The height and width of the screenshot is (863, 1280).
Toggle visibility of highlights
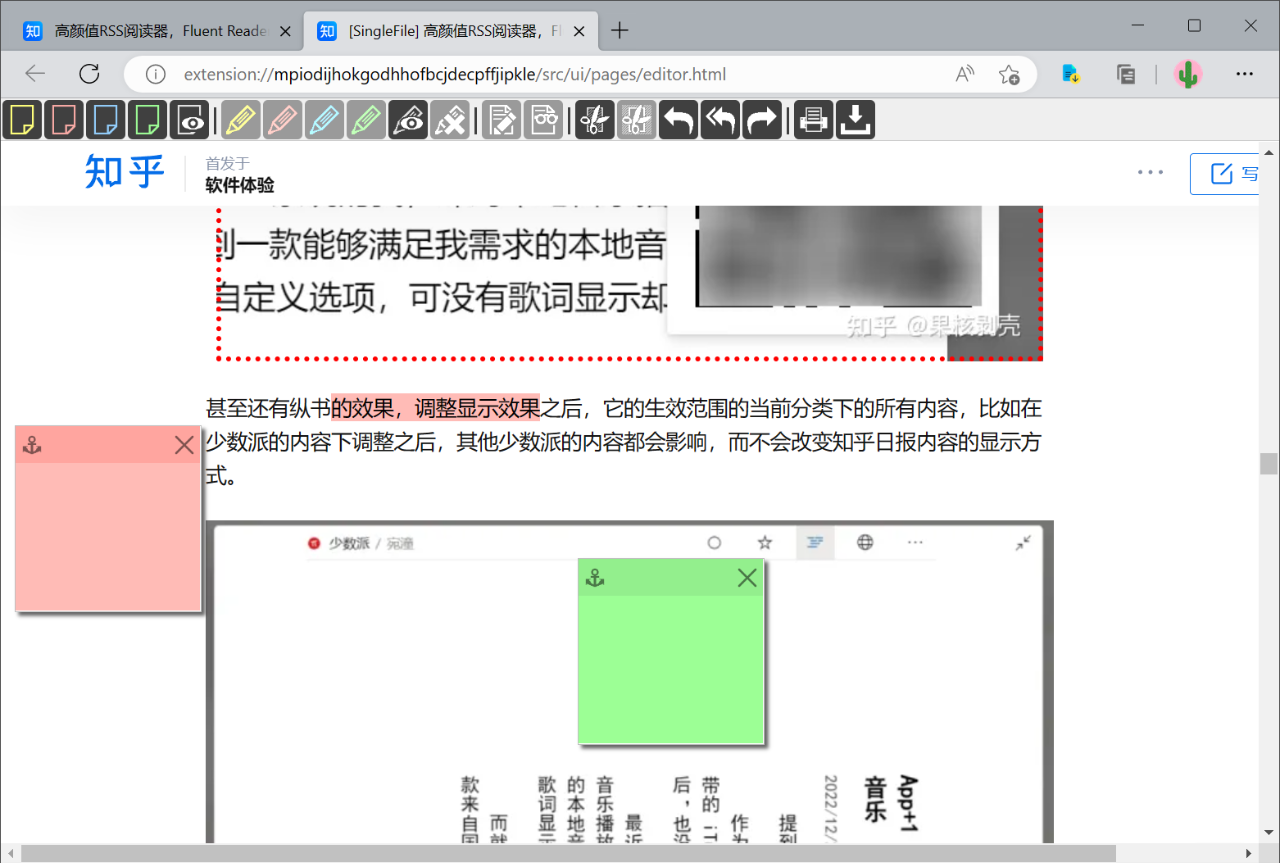409,120
